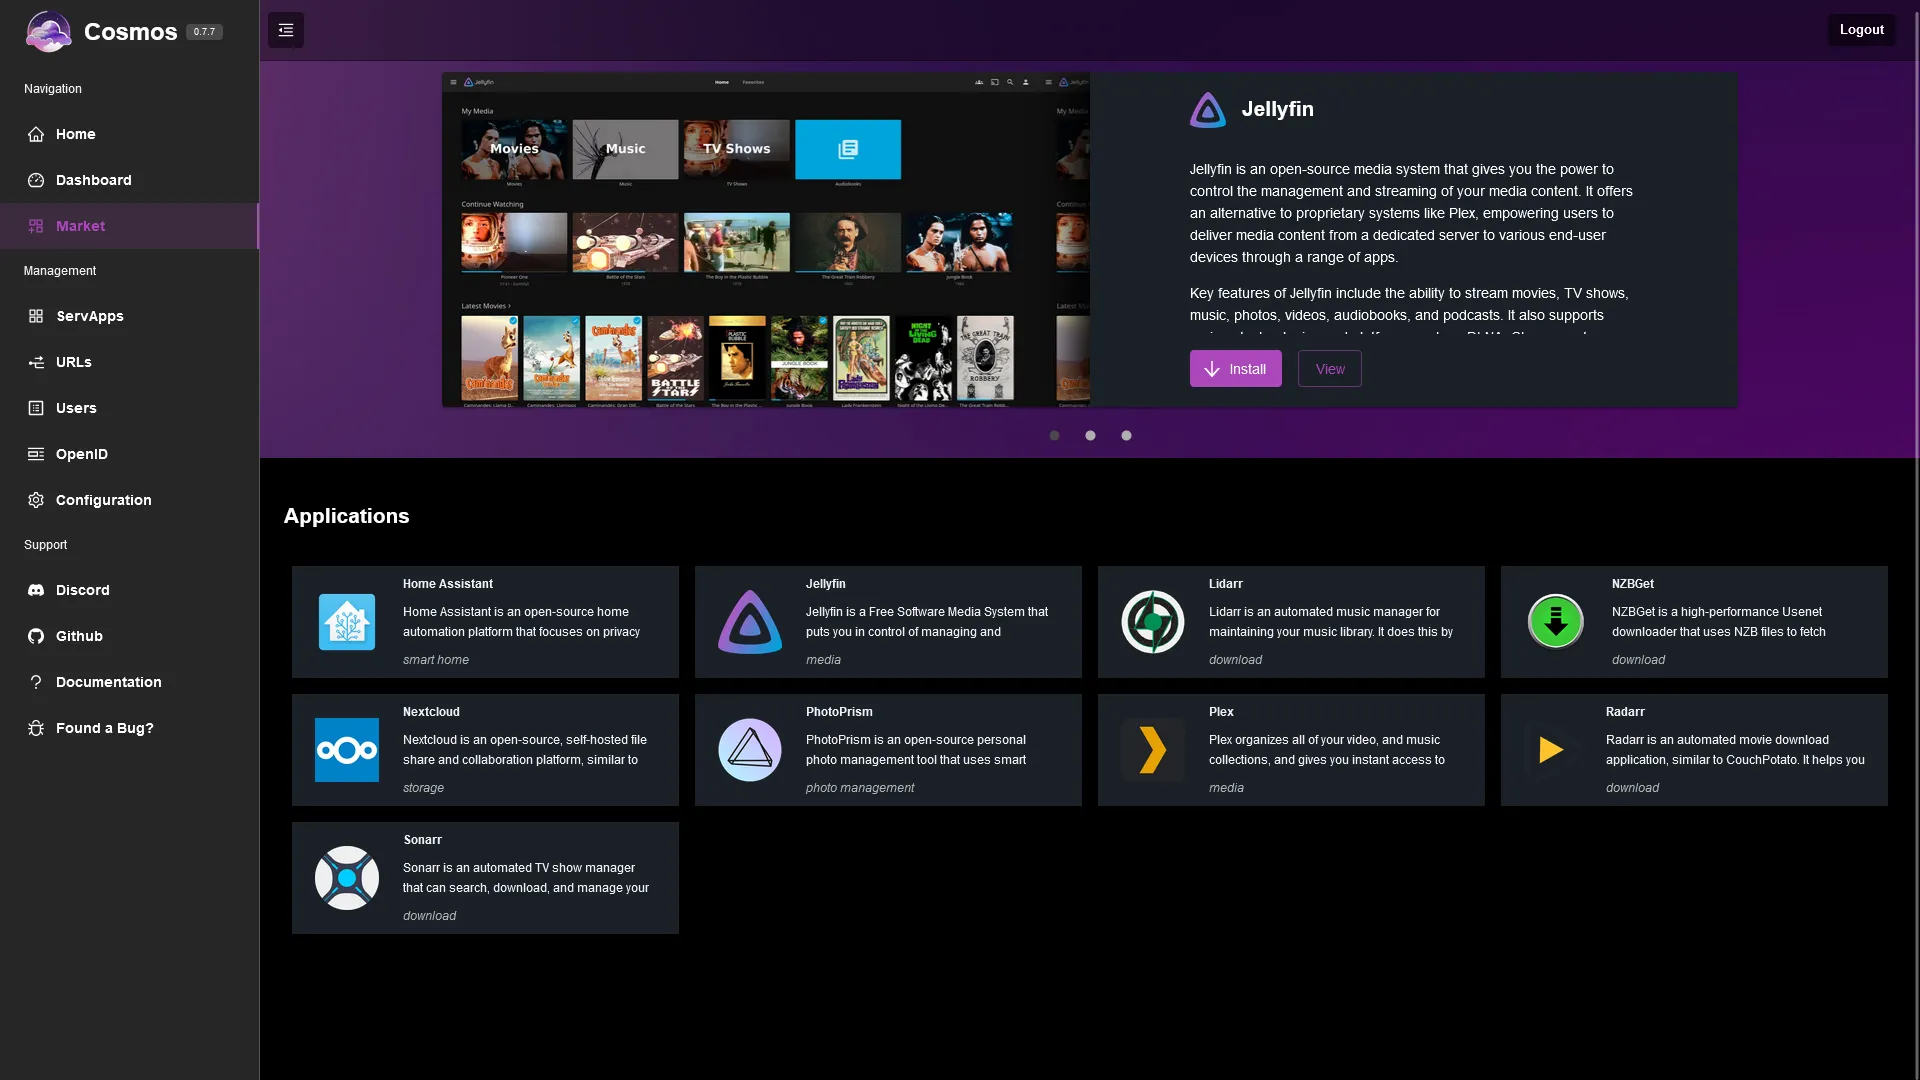Viewport: 1920px width, 1080px height.
Task: Click the Home Assistant app icon
Action: 347,622
